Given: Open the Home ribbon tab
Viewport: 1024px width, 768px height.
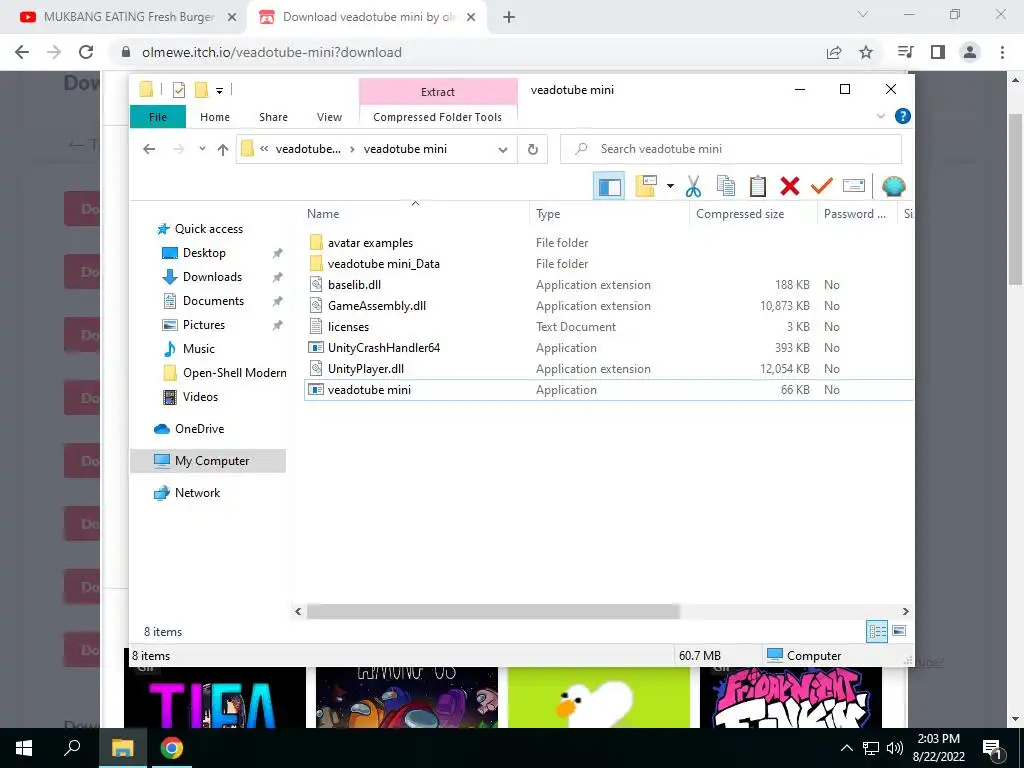Looking at the screenshot, I should pyautogui.click(x=215, y=117).
